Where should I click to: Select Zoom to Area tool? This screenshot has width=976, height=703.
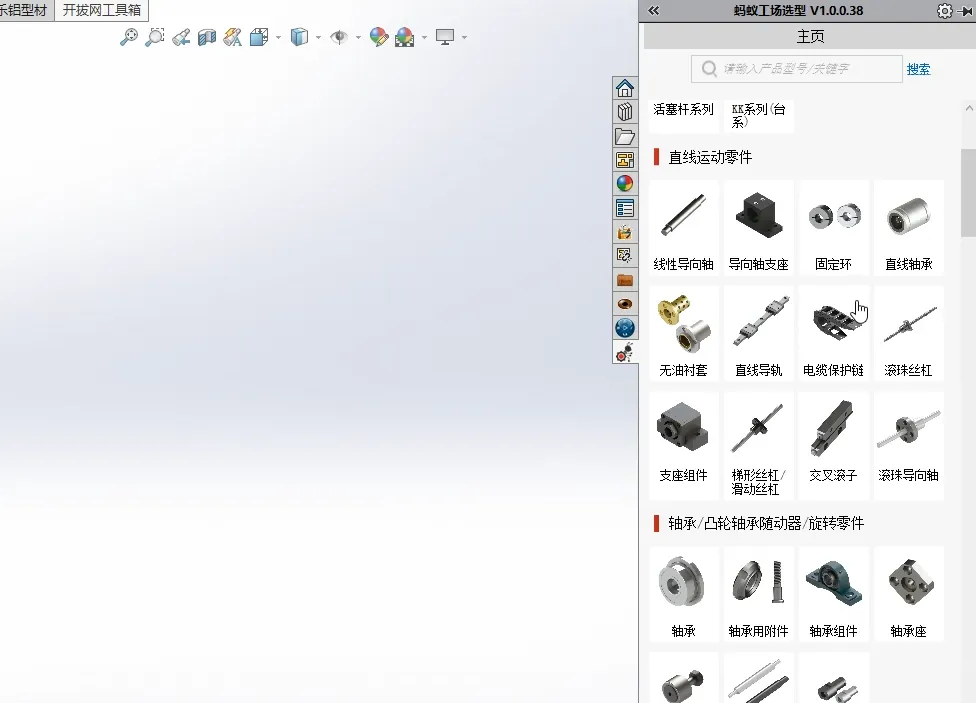(x=154, y=37)
